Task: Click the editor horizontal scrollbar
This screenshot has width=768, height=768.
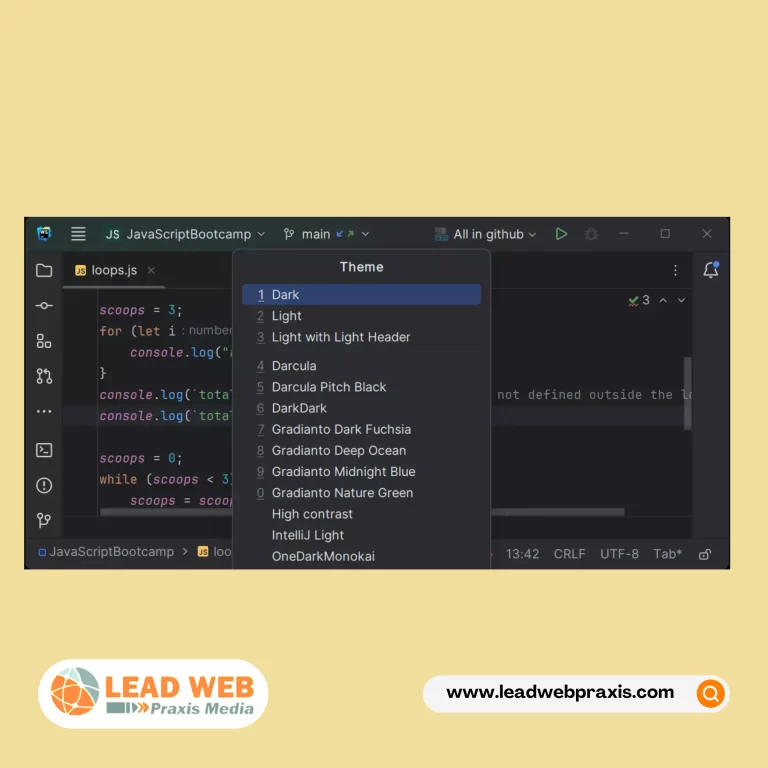Action: point(557,512)
